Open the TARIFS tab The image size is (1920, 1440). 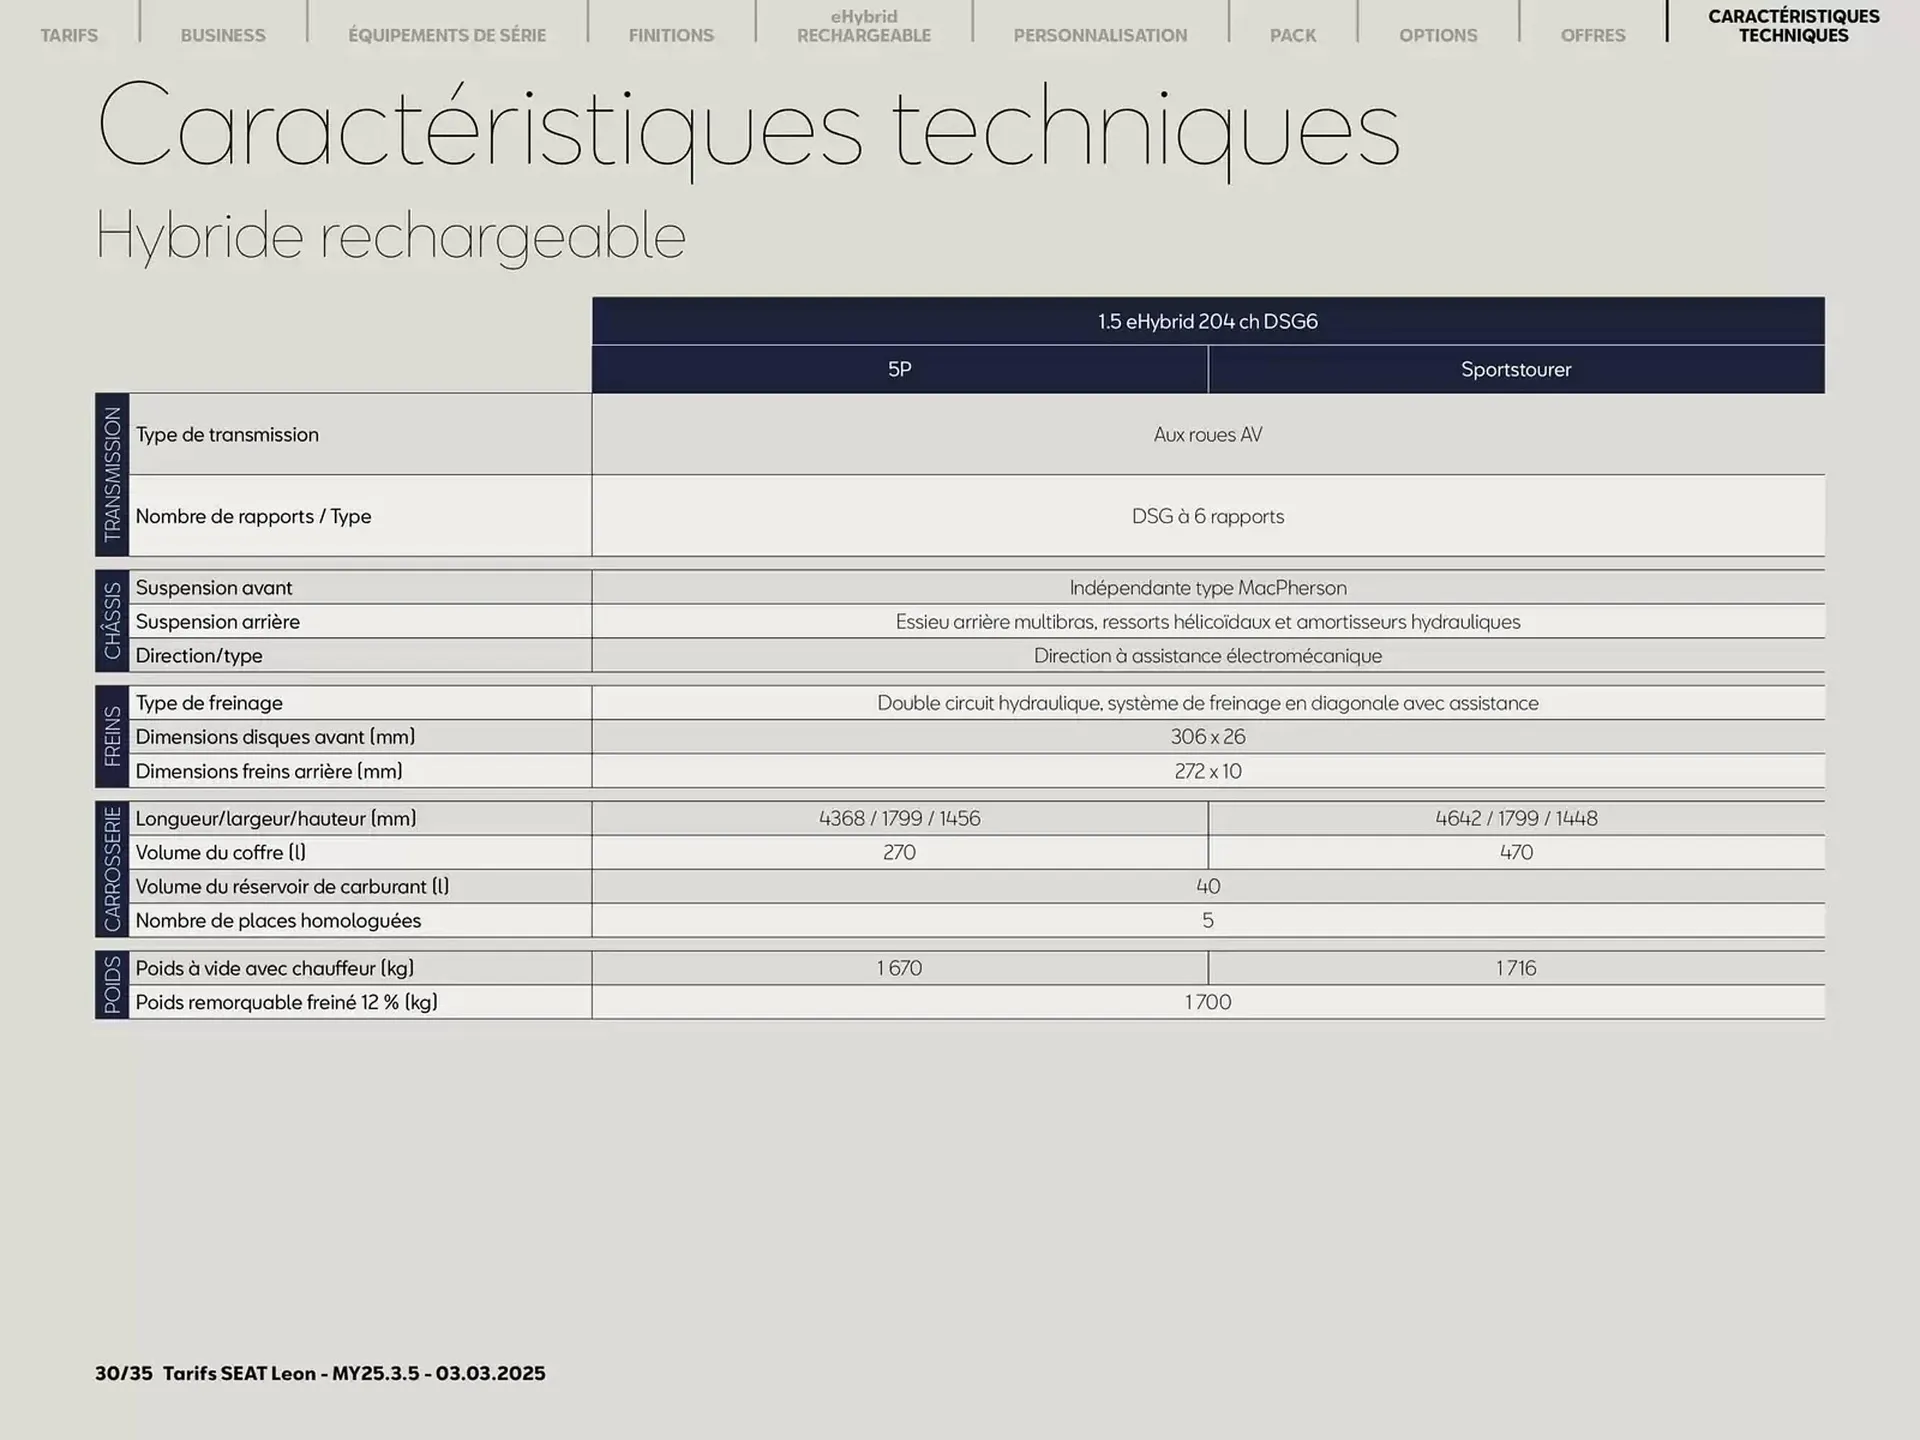[x=69, y=35]
